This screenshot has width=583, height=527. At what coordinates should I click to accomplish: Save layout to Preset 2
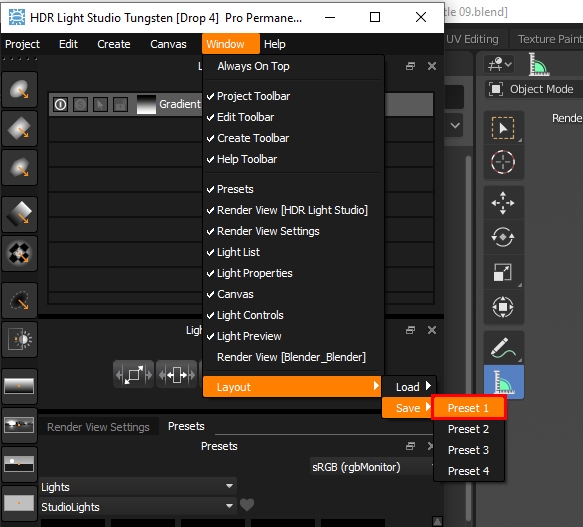(468, 429)
